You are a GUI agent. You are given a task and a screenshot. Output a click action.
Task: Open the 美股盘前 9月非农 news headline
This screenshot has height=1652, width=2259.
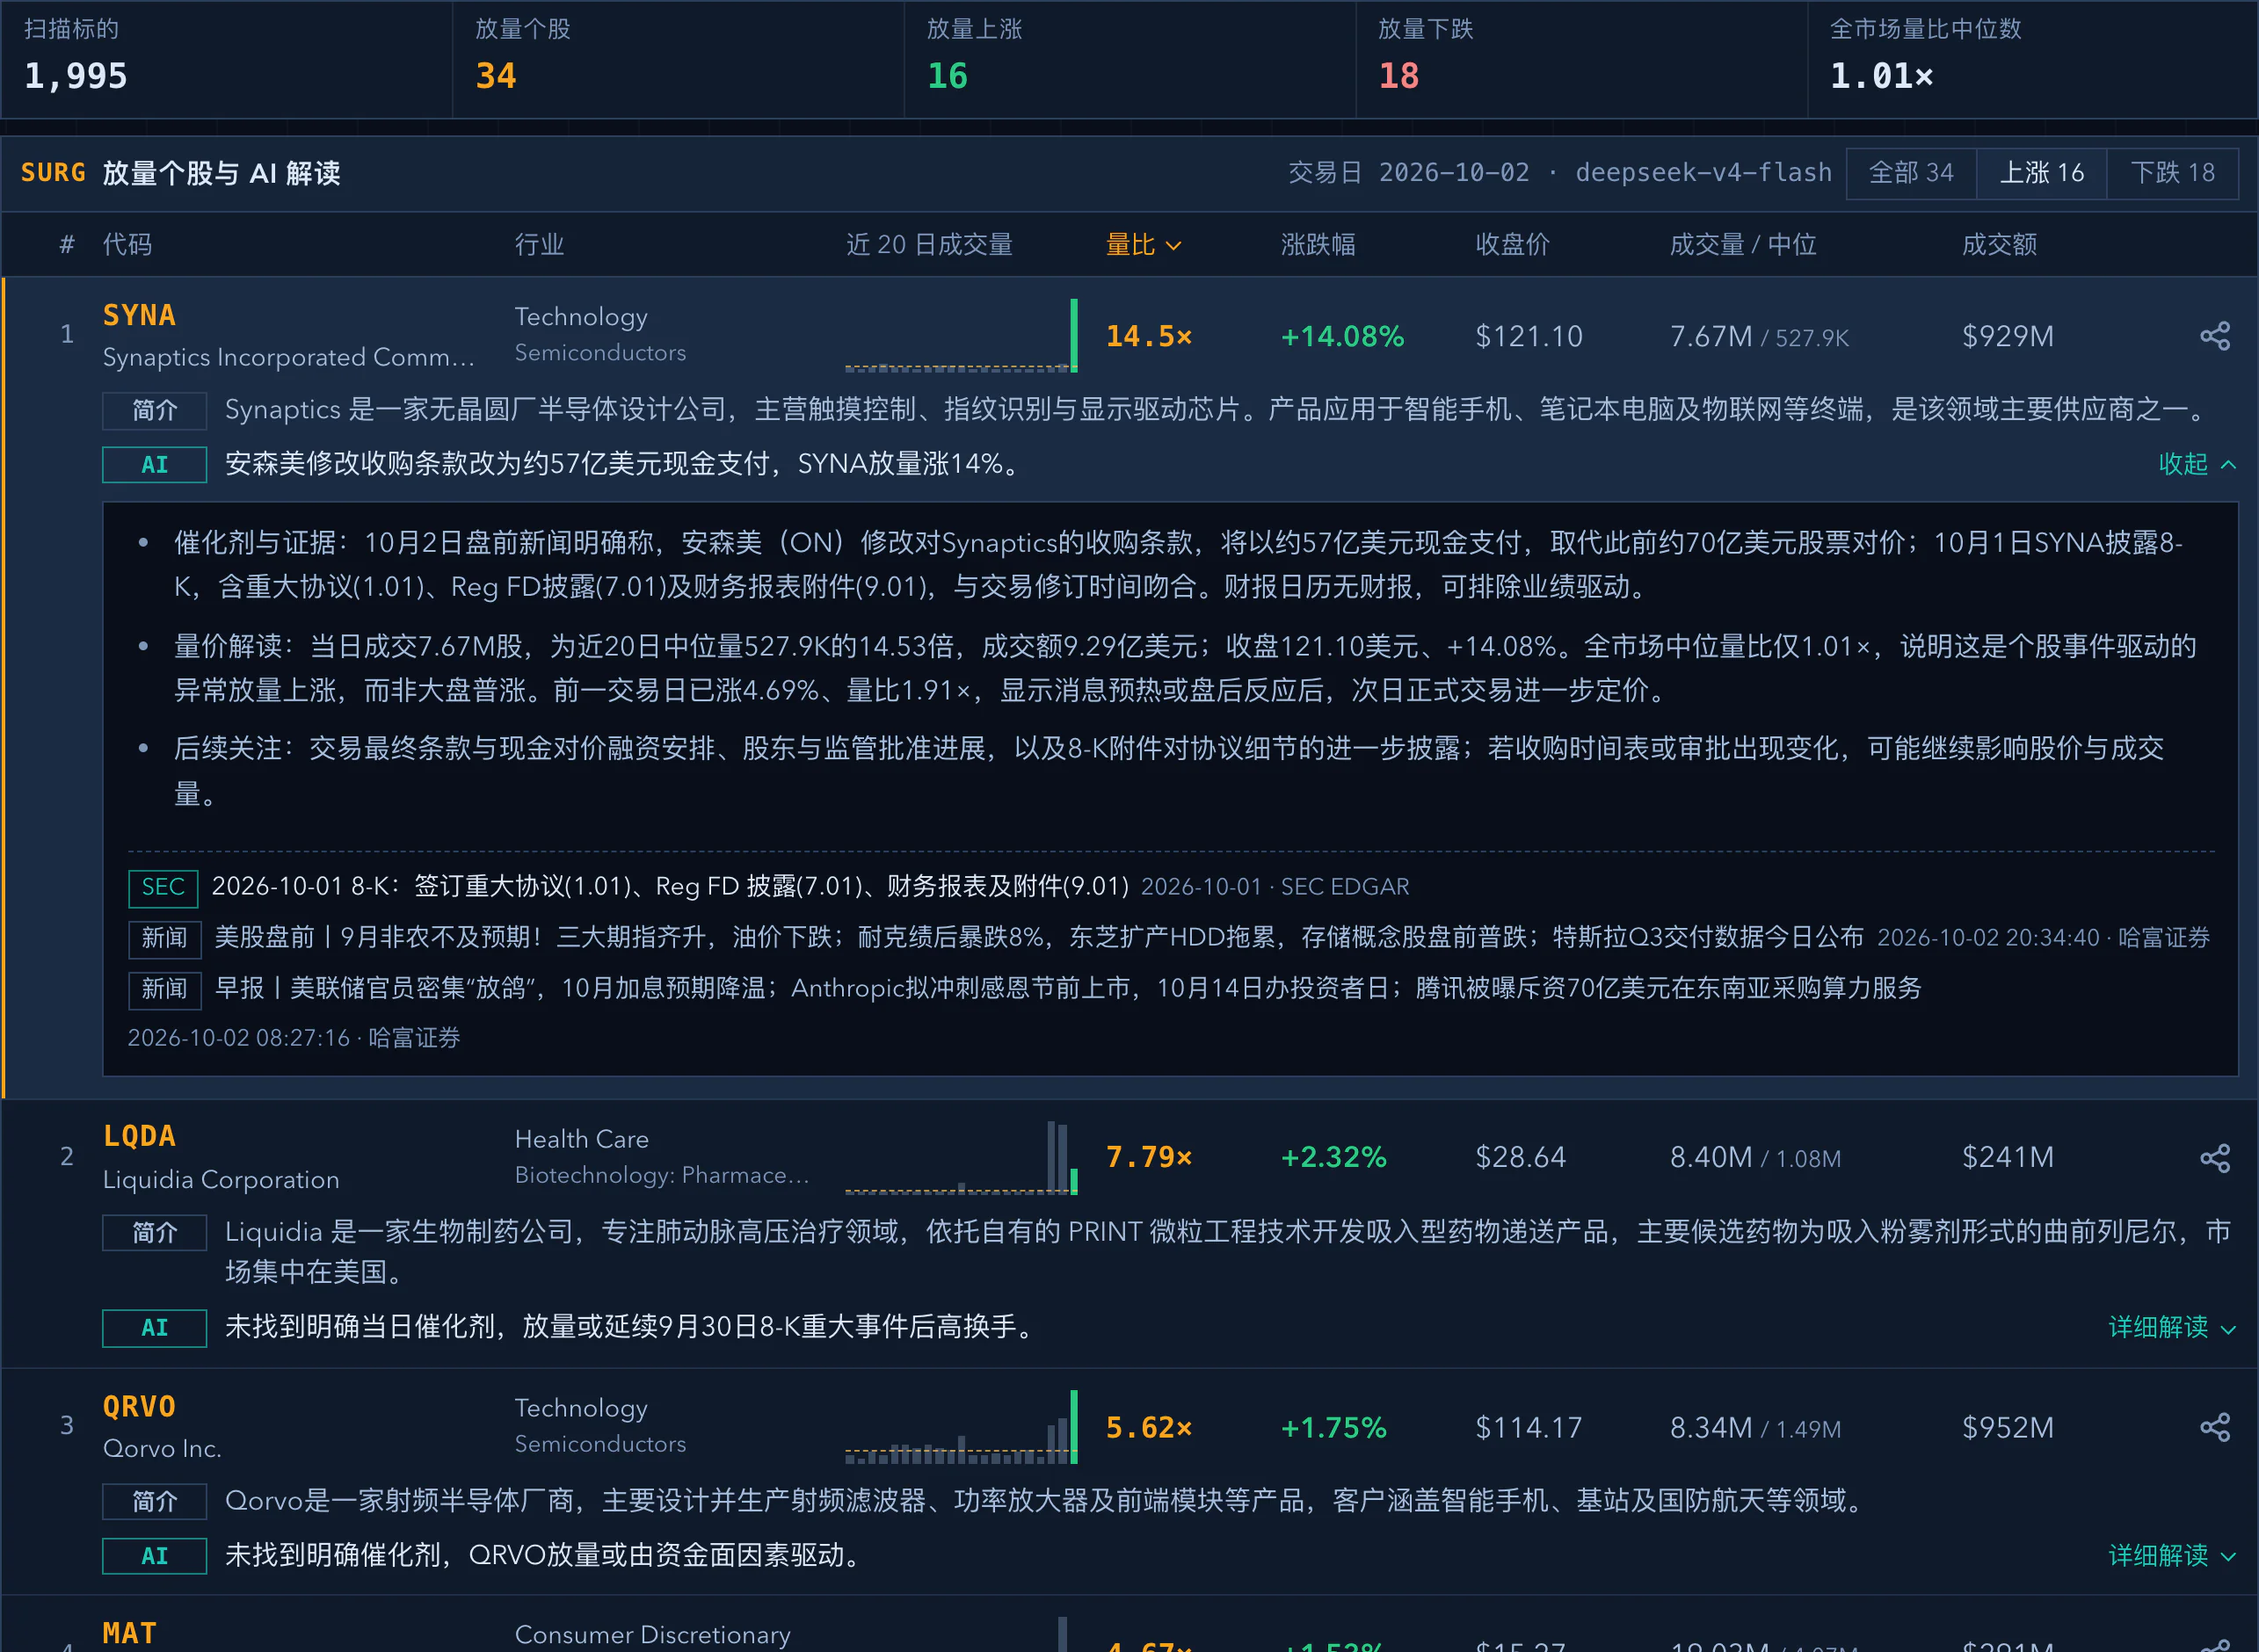pyautogui.click(x=1039, y=937)
